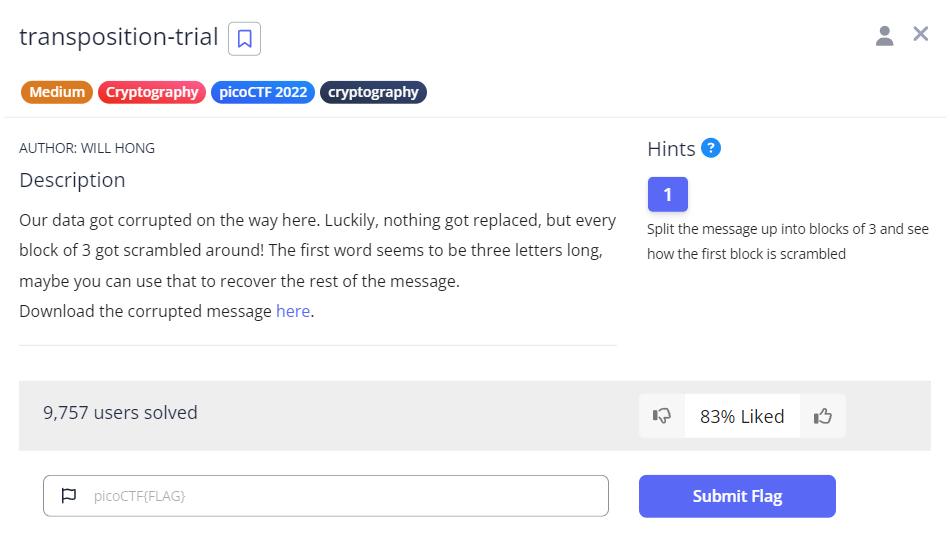Close the challenge dialog
The height and width of the screenshot is (548, 950).
click(921, 34)
